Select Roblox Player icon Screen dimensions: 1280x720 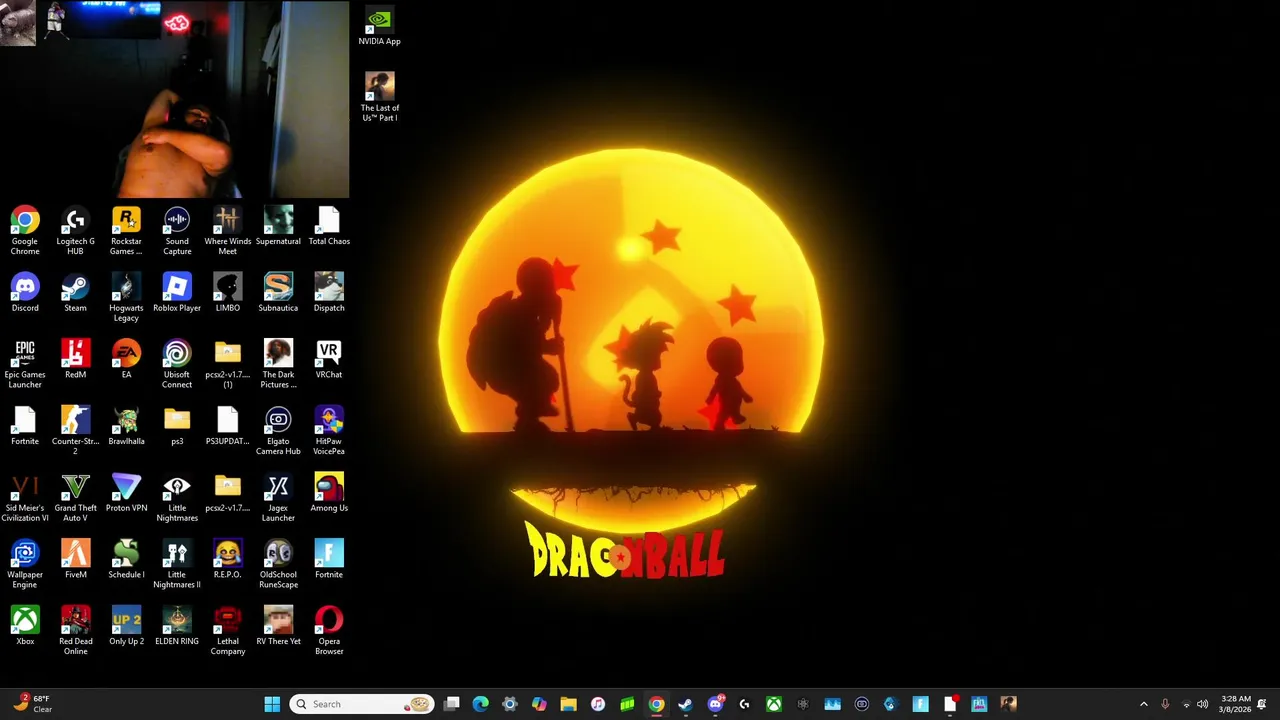point(177,293)
